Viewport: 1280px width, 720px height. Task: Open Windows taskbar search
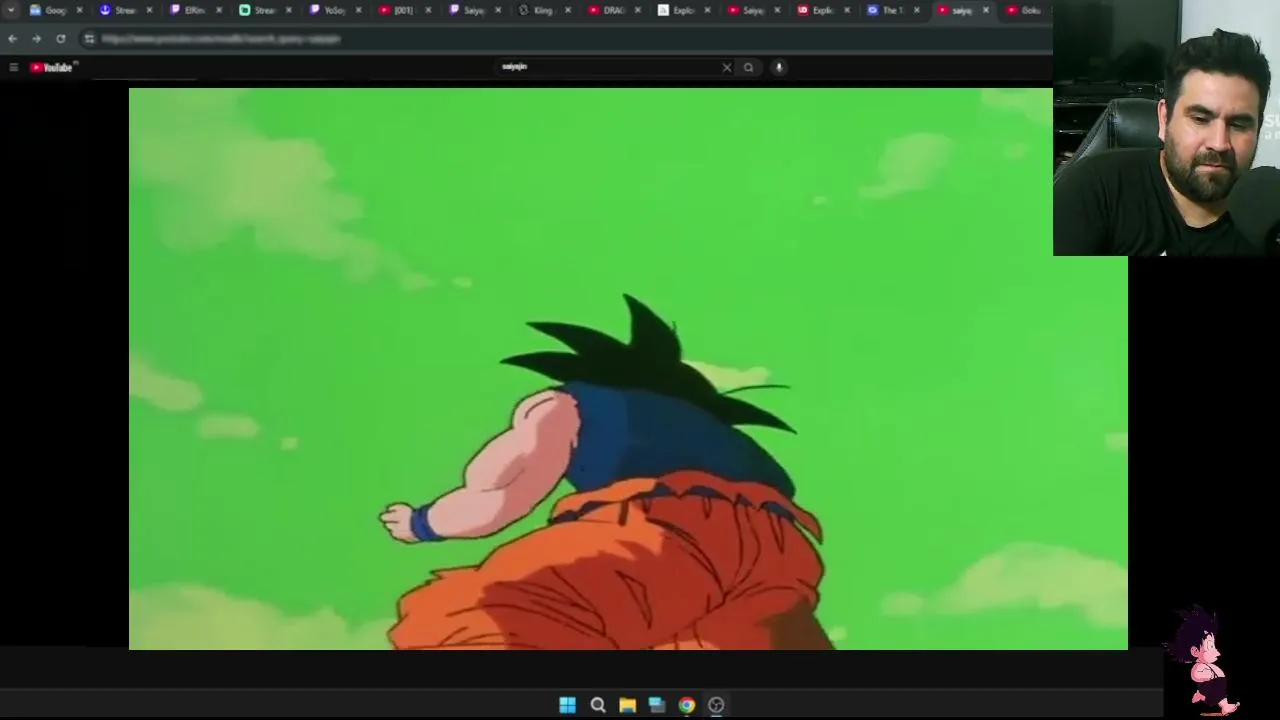(598, 705)
